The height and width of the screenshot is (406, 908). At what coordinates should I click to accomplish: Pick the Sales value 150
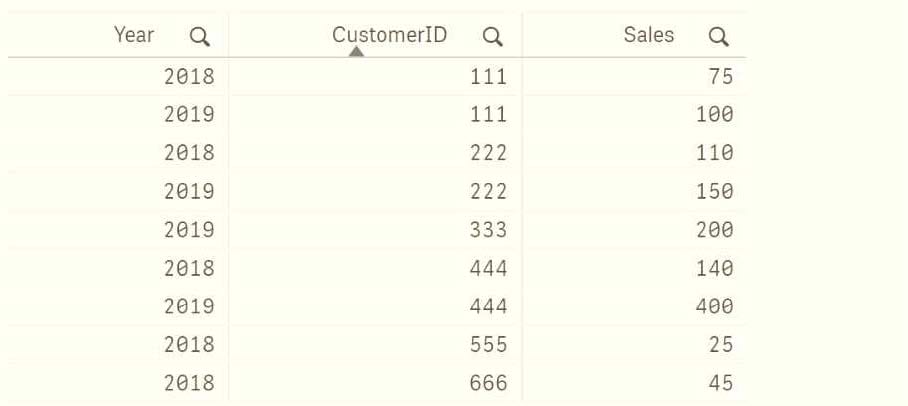pyautogui.click(x=714, y=191)
